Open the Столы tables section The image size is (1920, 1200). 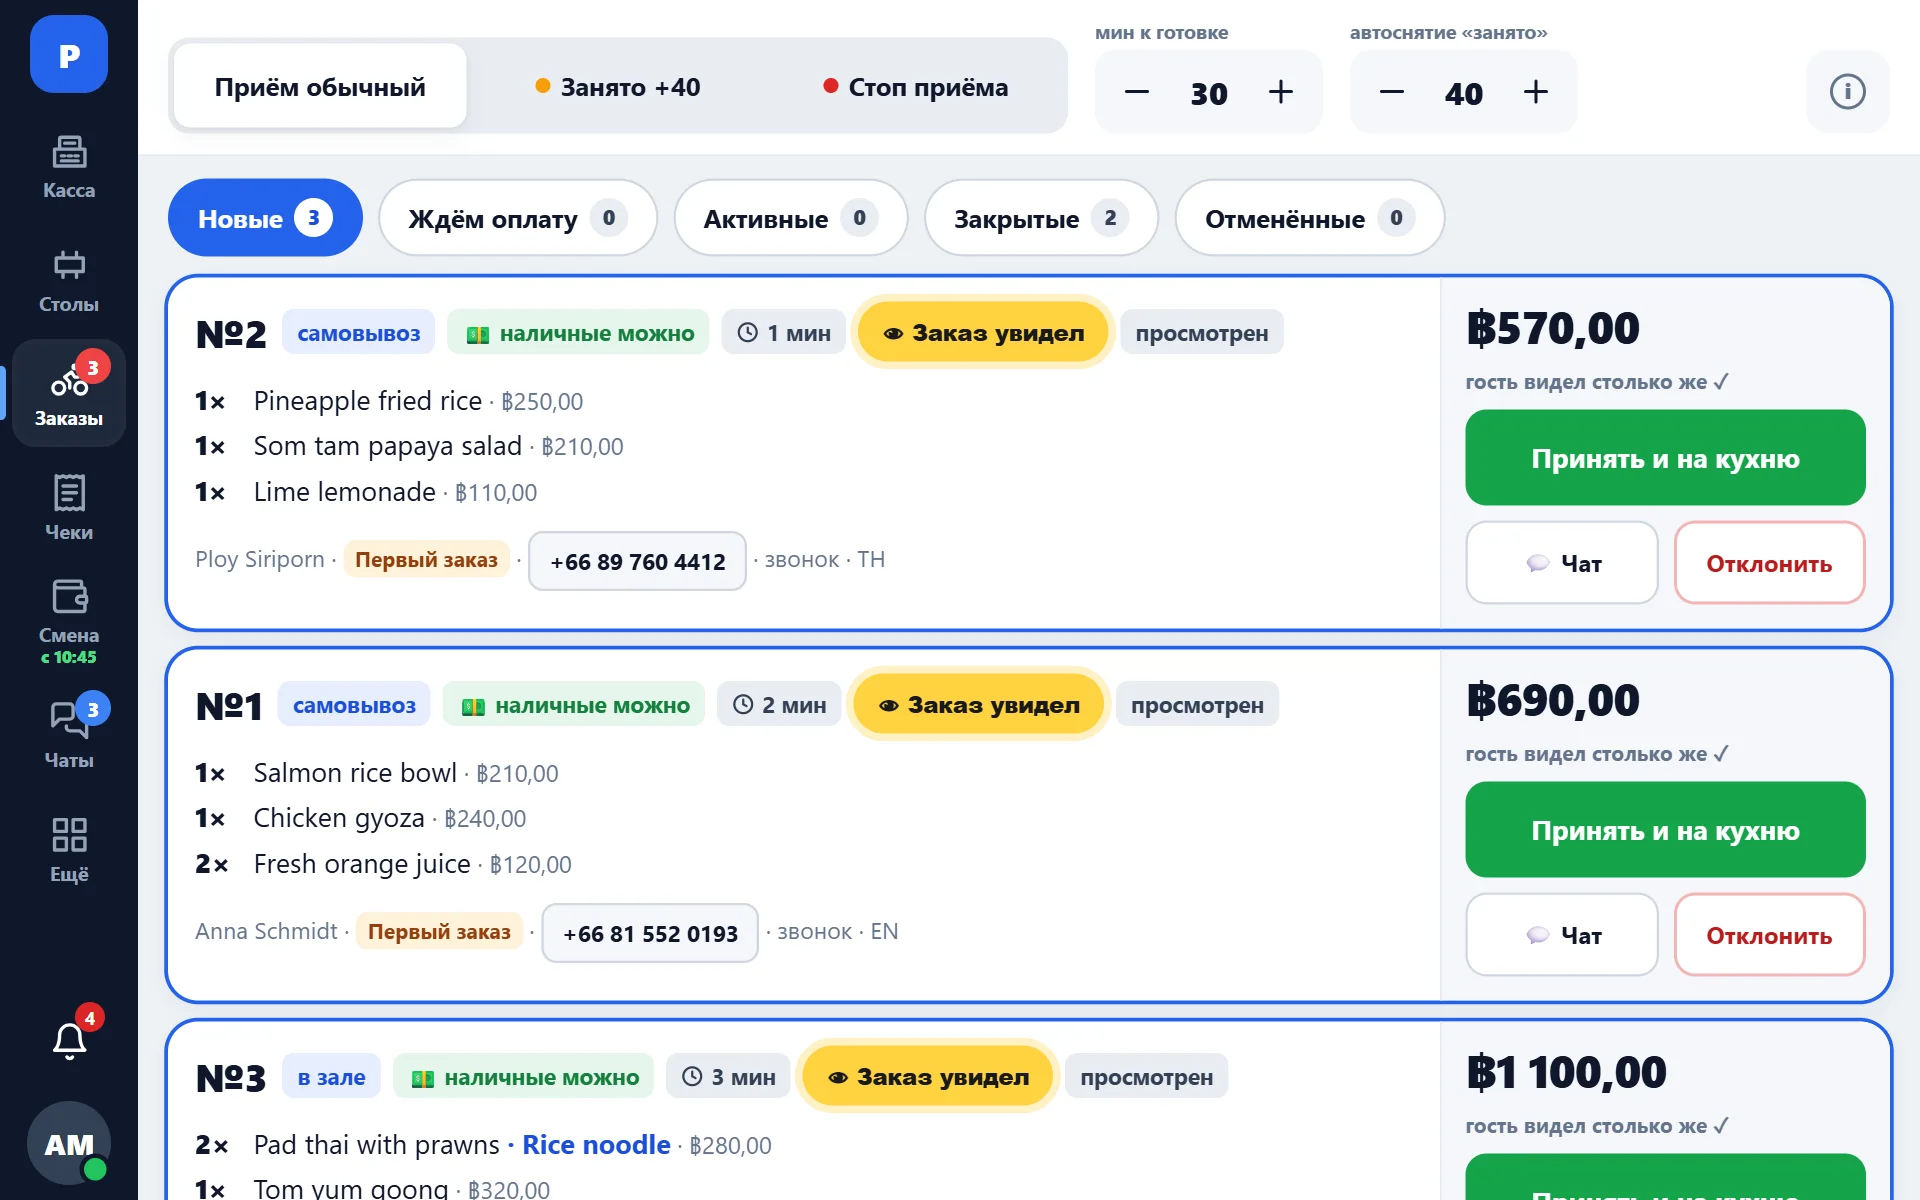click(69, 281)
